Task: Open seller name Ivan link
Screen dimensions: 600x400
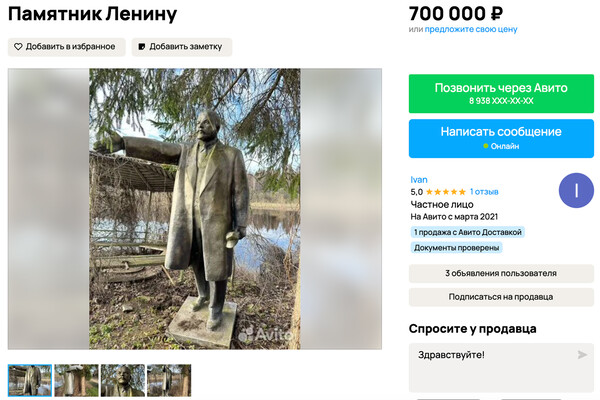Action: (419, 180)
